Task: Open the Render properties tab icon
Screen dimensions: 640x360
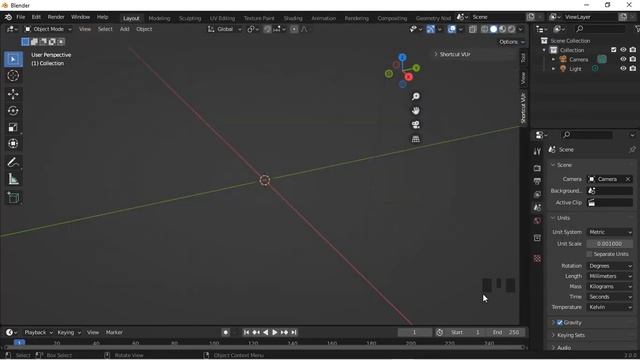Action: pyautogui.click(x=537, y=168)
